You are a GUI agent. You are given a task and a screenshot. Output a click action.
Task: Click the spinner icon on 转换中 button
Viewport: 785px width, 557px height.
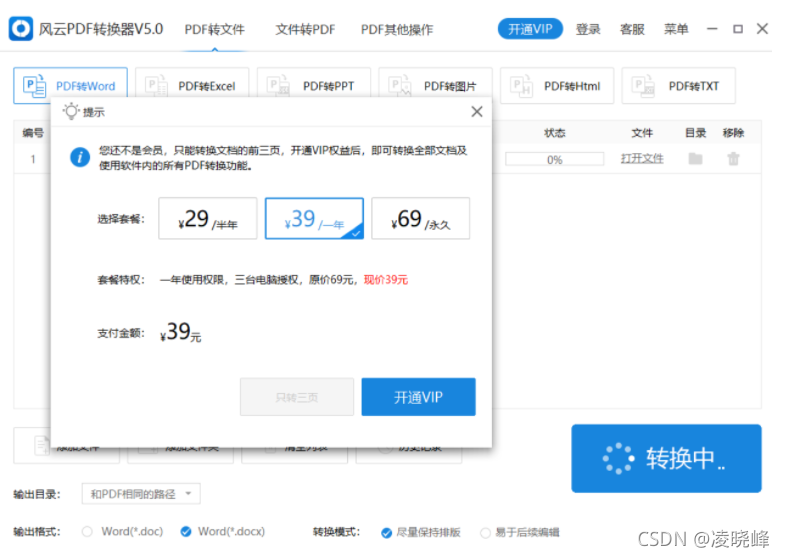(x=619, y=458)
